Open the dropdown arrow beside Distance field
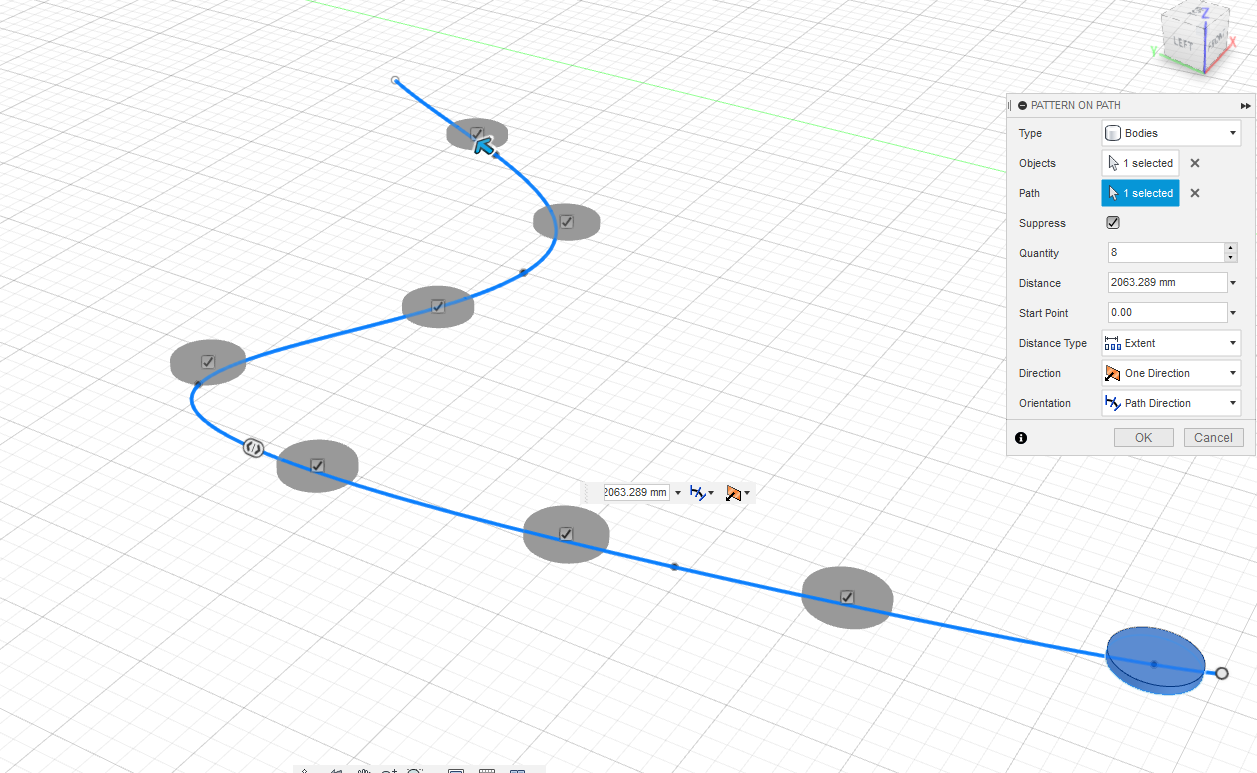Image resolution: width=1257 pixels, height=773 pixels. pyautogui.click(x=1233, y=283)
